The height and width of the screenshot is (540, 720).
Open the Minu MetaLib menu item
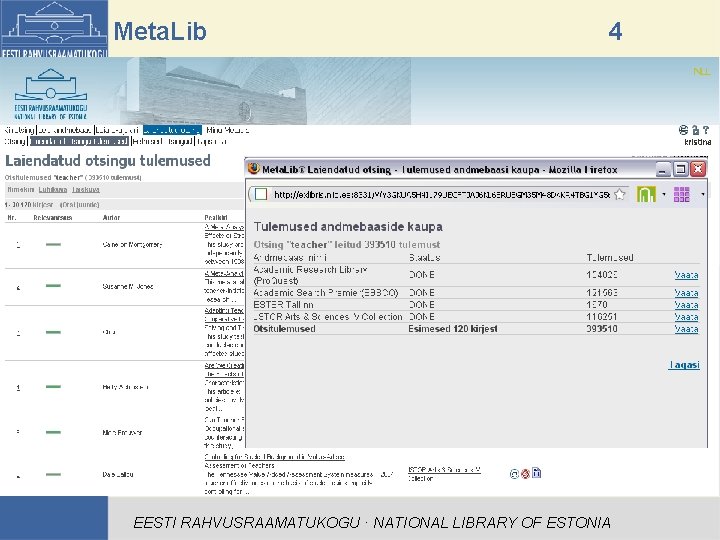tap(227, 130)
